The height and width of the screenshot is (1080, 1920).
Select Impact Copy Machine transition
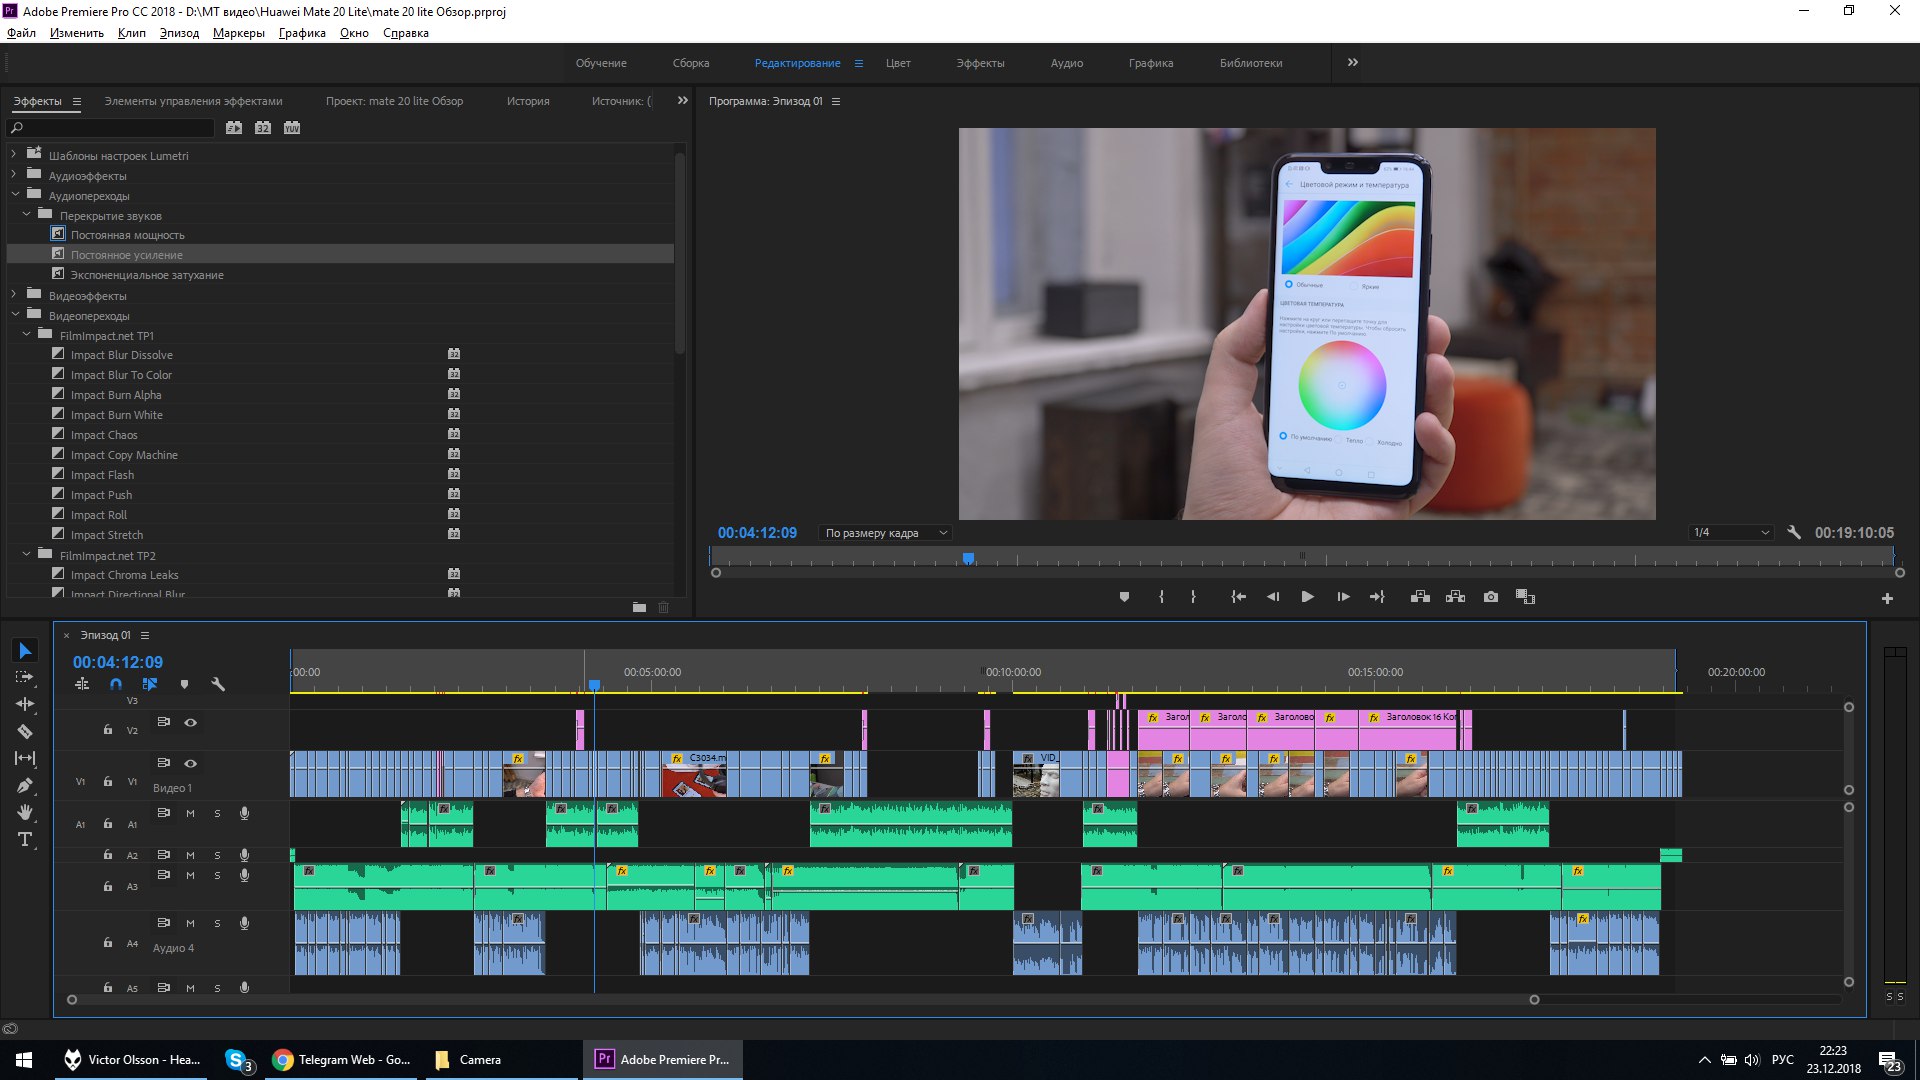click(124, 455)
